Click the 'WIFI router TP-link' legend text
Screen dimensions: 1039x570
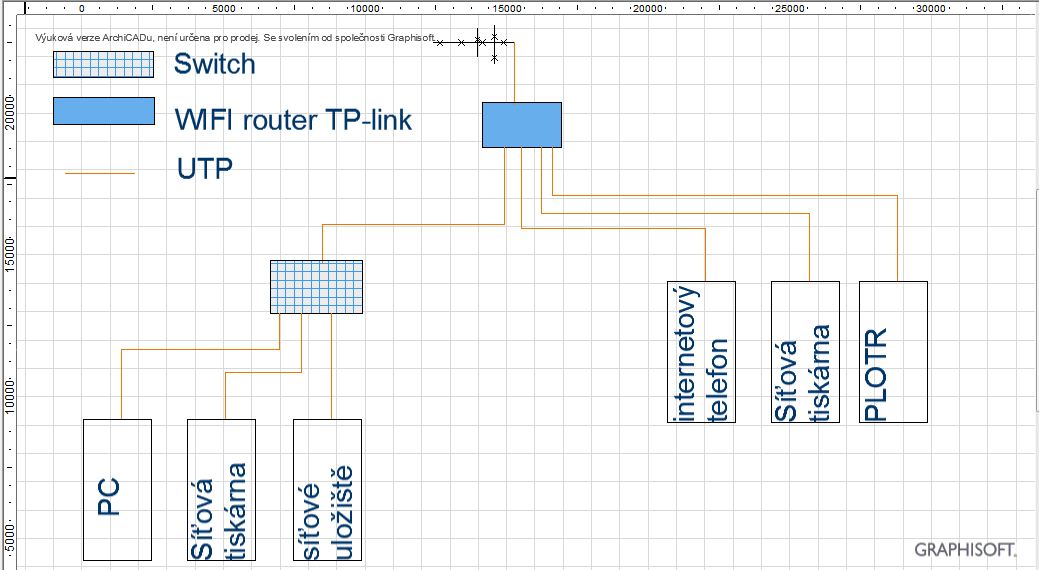click(293, 120)
